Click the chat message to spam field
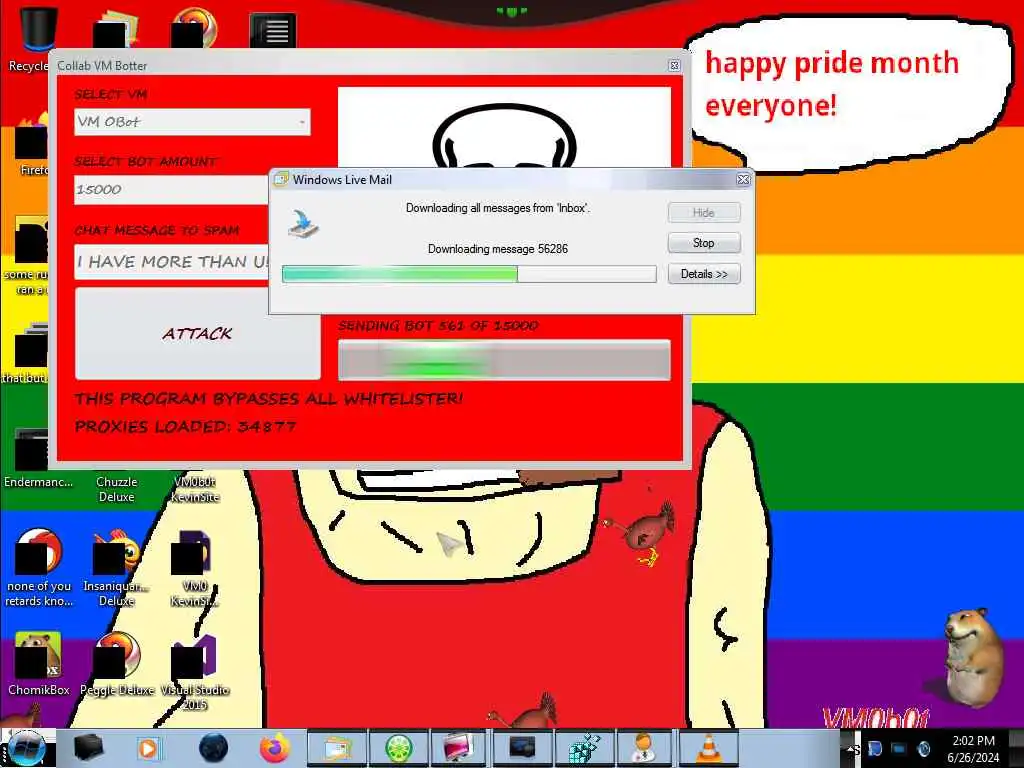Image resolution: width=1024 pixels, height=768 pixels. tap(171, 262)
